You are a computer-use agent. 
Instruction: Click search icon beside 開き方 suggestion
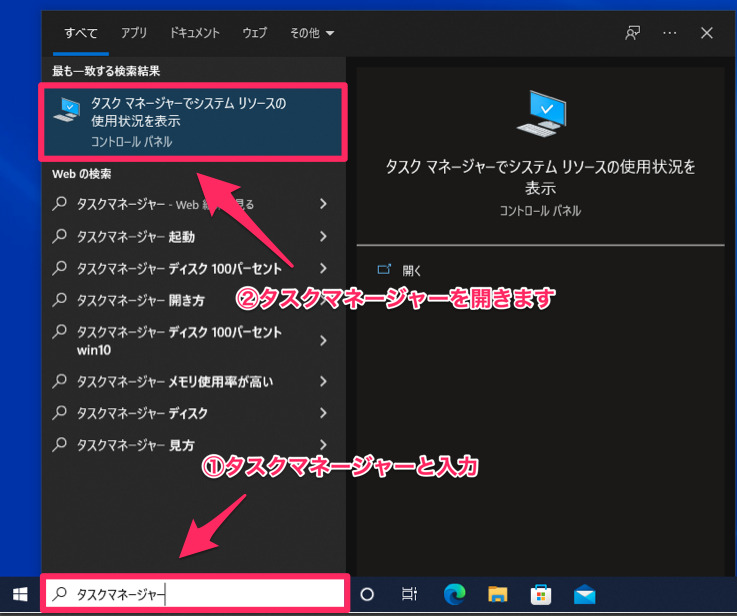pyautogui.click(x=59, y=300)
